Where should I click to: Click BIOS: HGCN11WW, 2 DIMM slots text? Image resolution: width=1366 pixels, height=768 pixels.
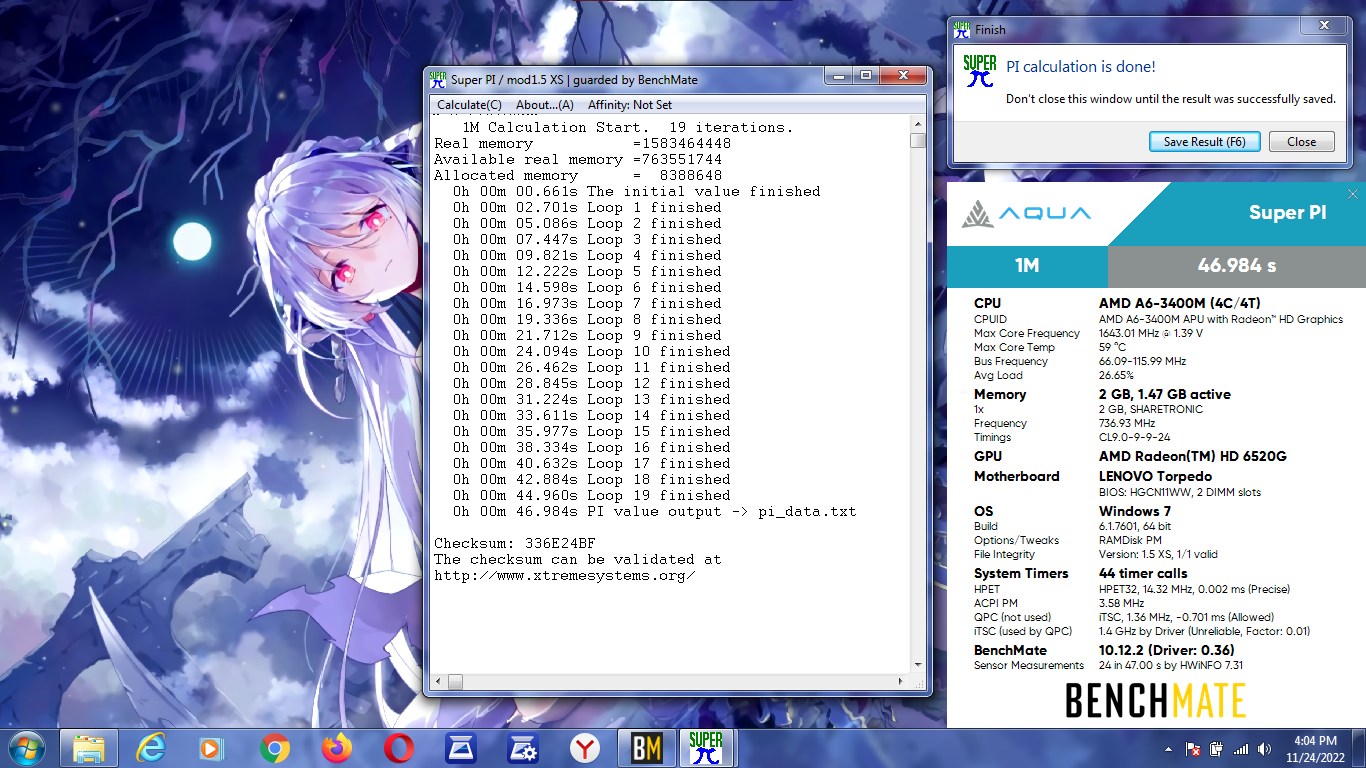tap(1179, 492)
